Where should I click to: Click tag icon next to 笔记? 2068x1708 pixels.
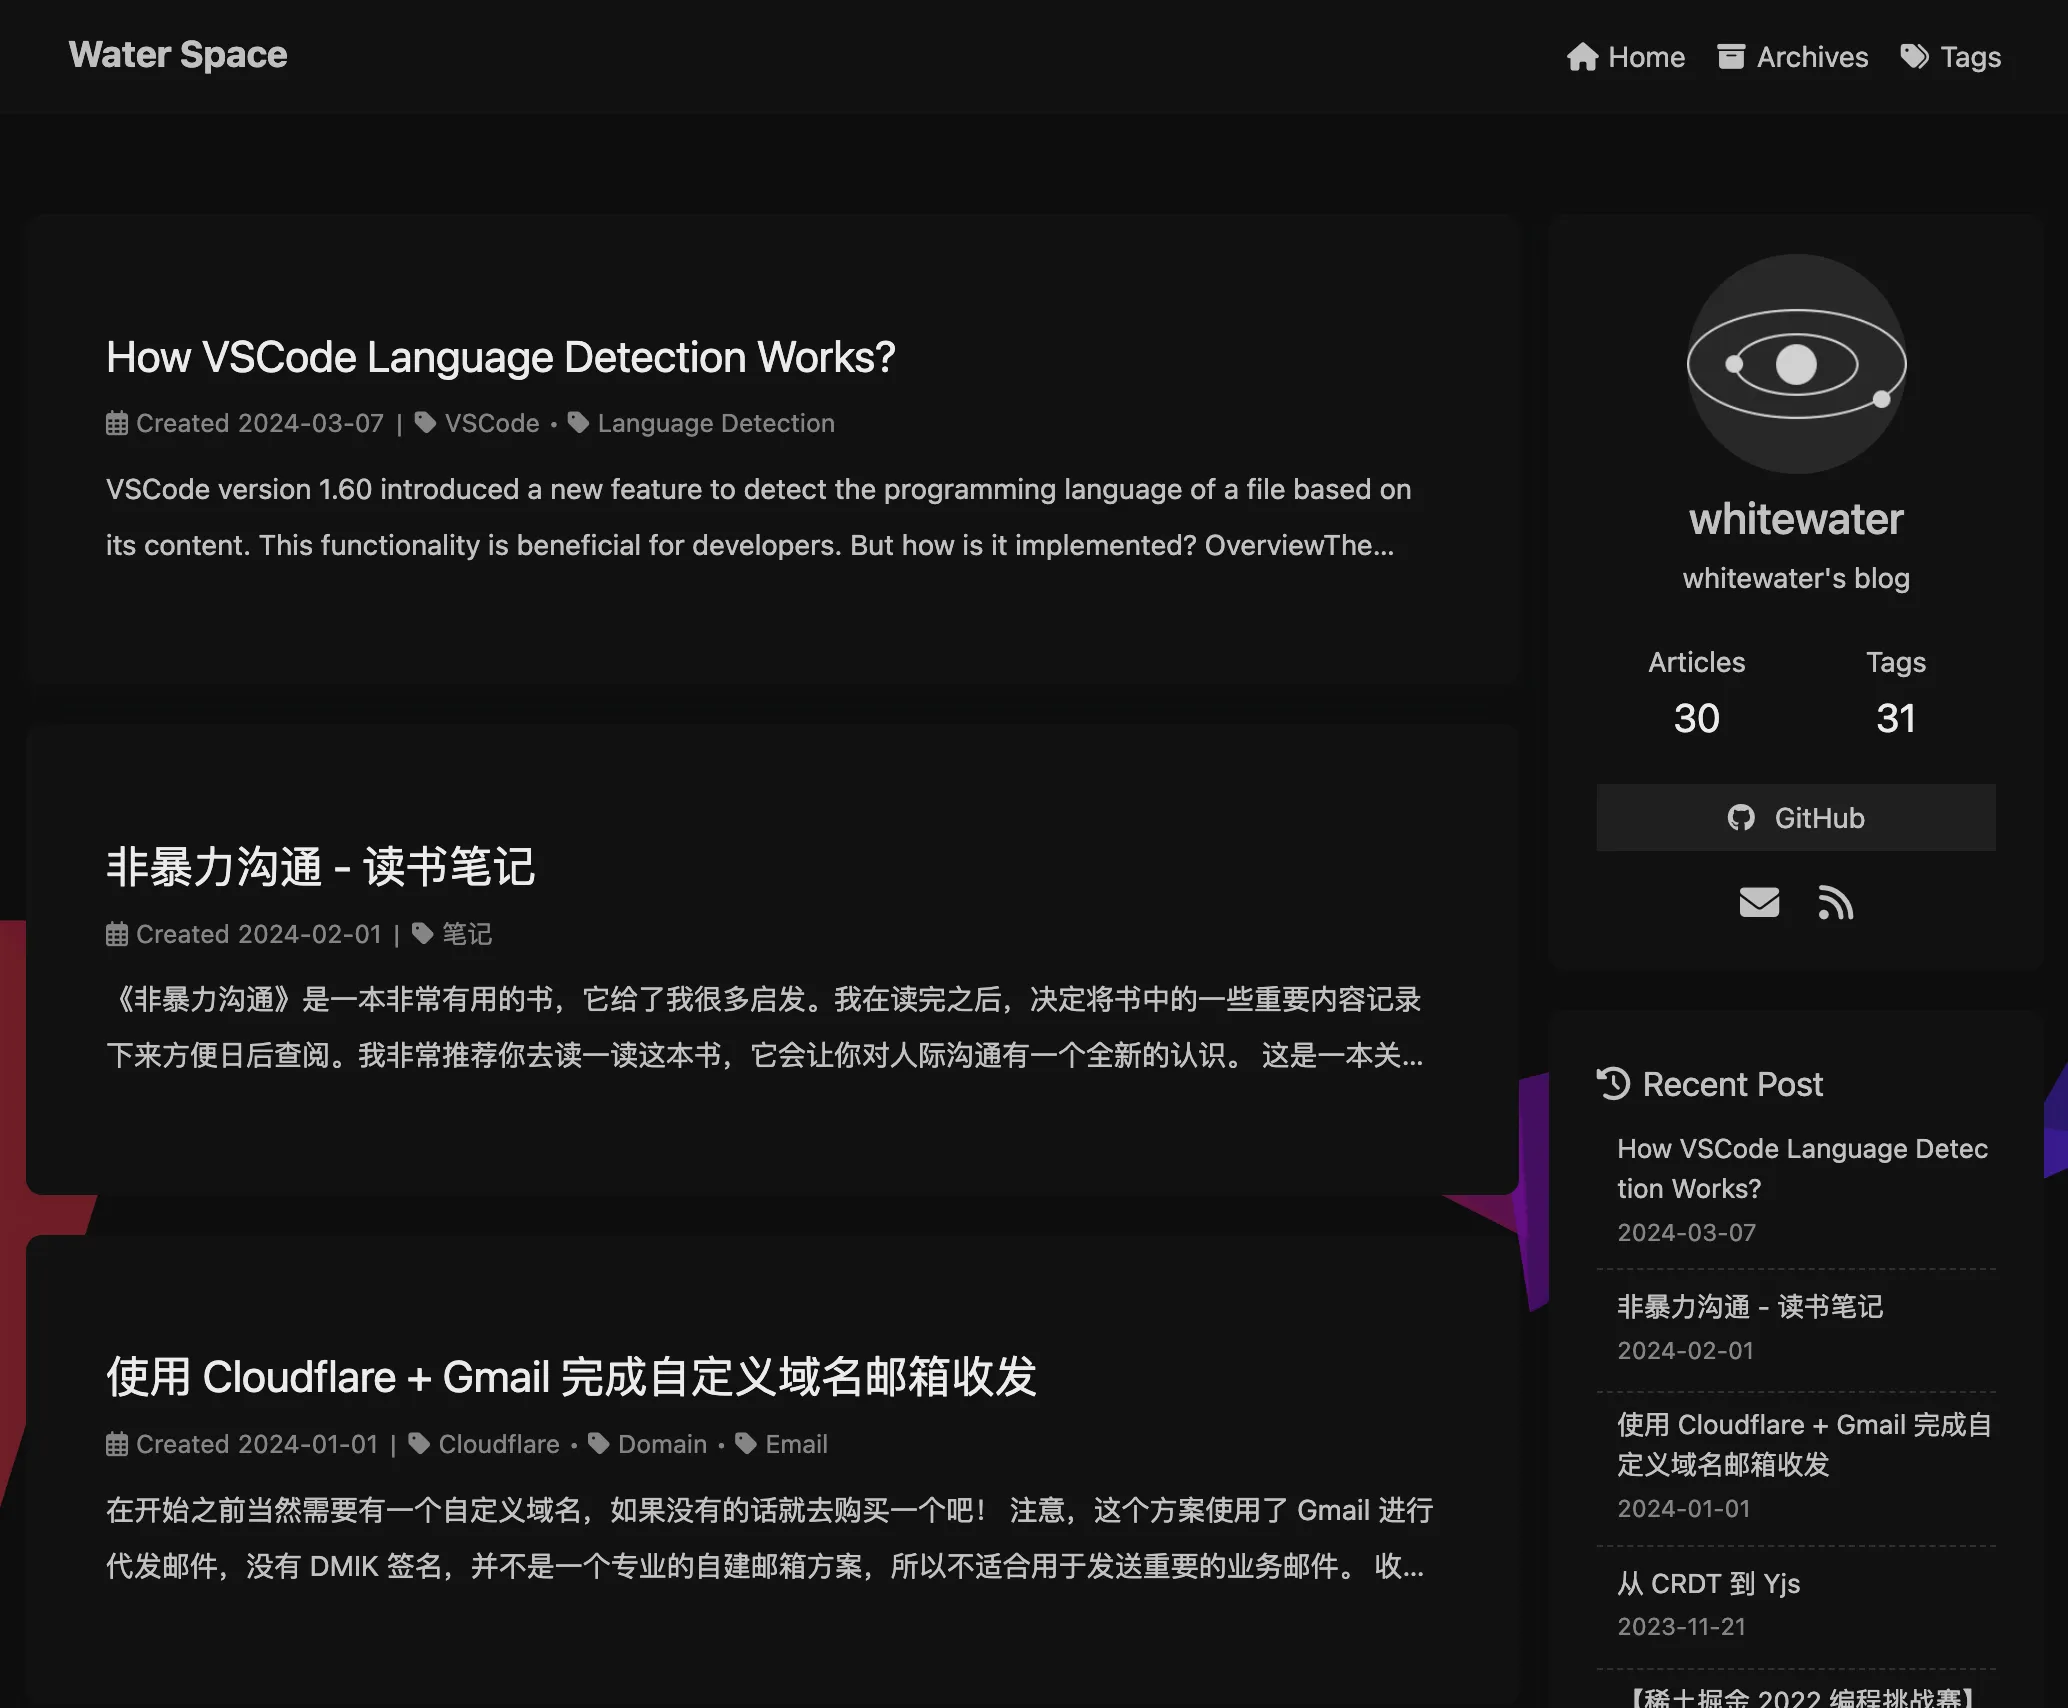tap(423, 934)
